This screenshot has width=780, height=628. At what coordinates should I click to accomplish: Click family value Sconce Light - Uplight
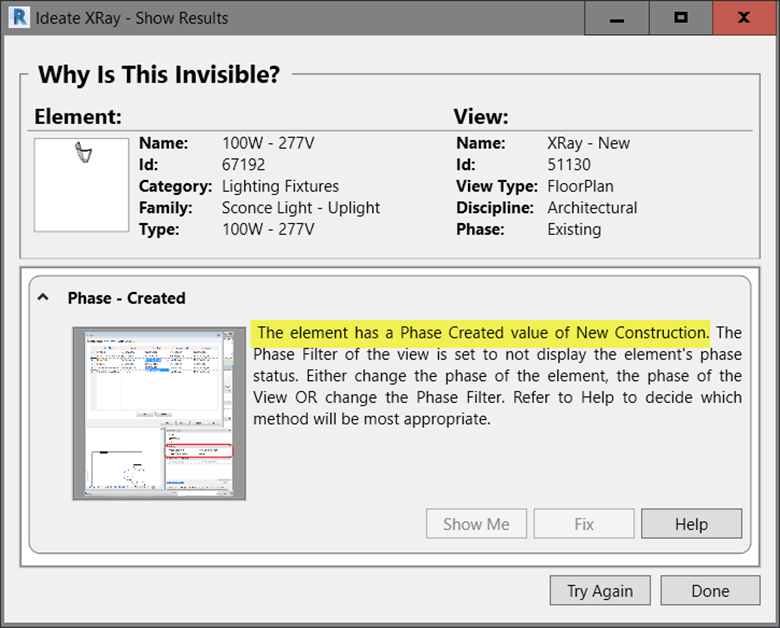click(x=300, y=208)
